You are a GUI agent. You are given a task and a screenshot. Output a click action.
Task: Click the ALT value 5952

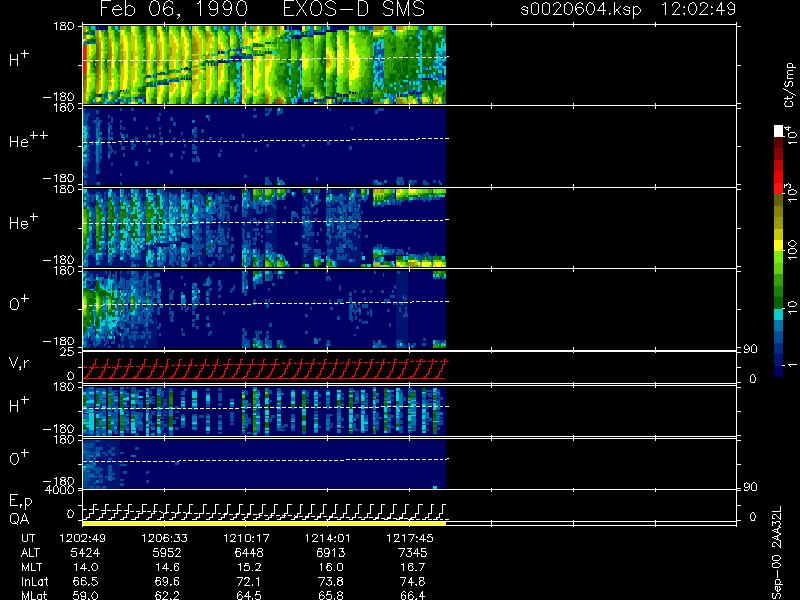tap(167, 553)
